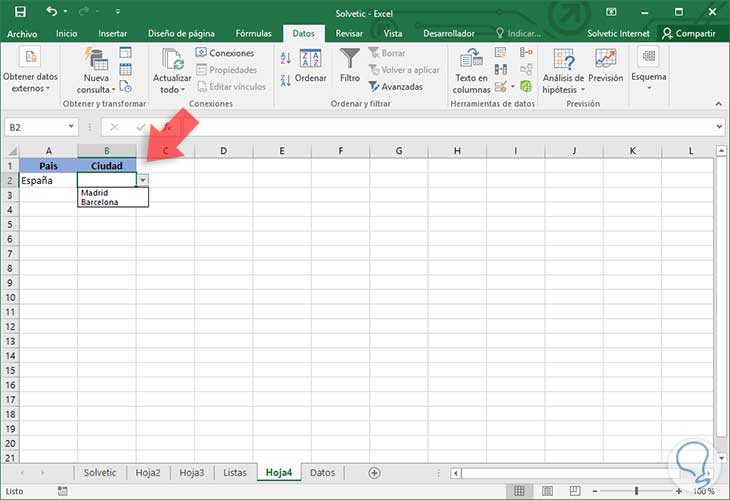Click the Consolidar icon
Screen dimensions: 730x500
pos(526,52)
